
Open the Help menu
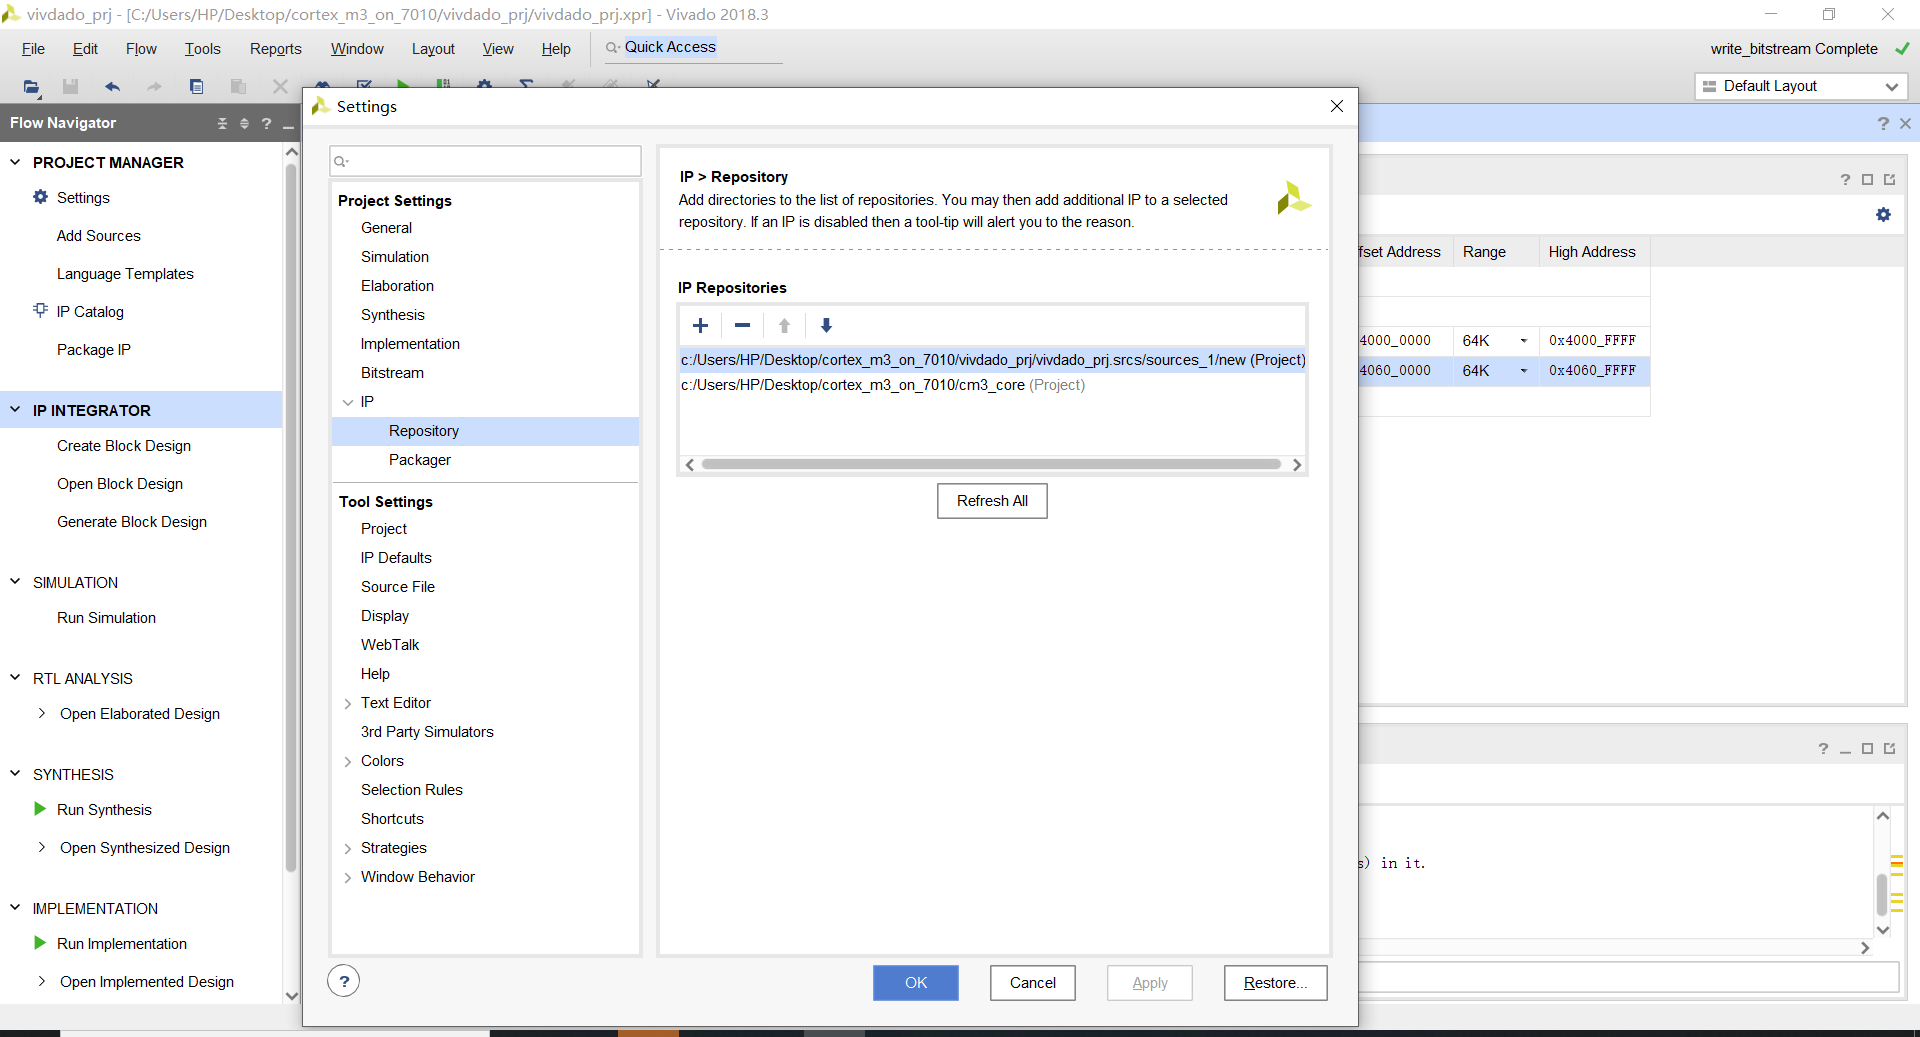tap(556, 49)
